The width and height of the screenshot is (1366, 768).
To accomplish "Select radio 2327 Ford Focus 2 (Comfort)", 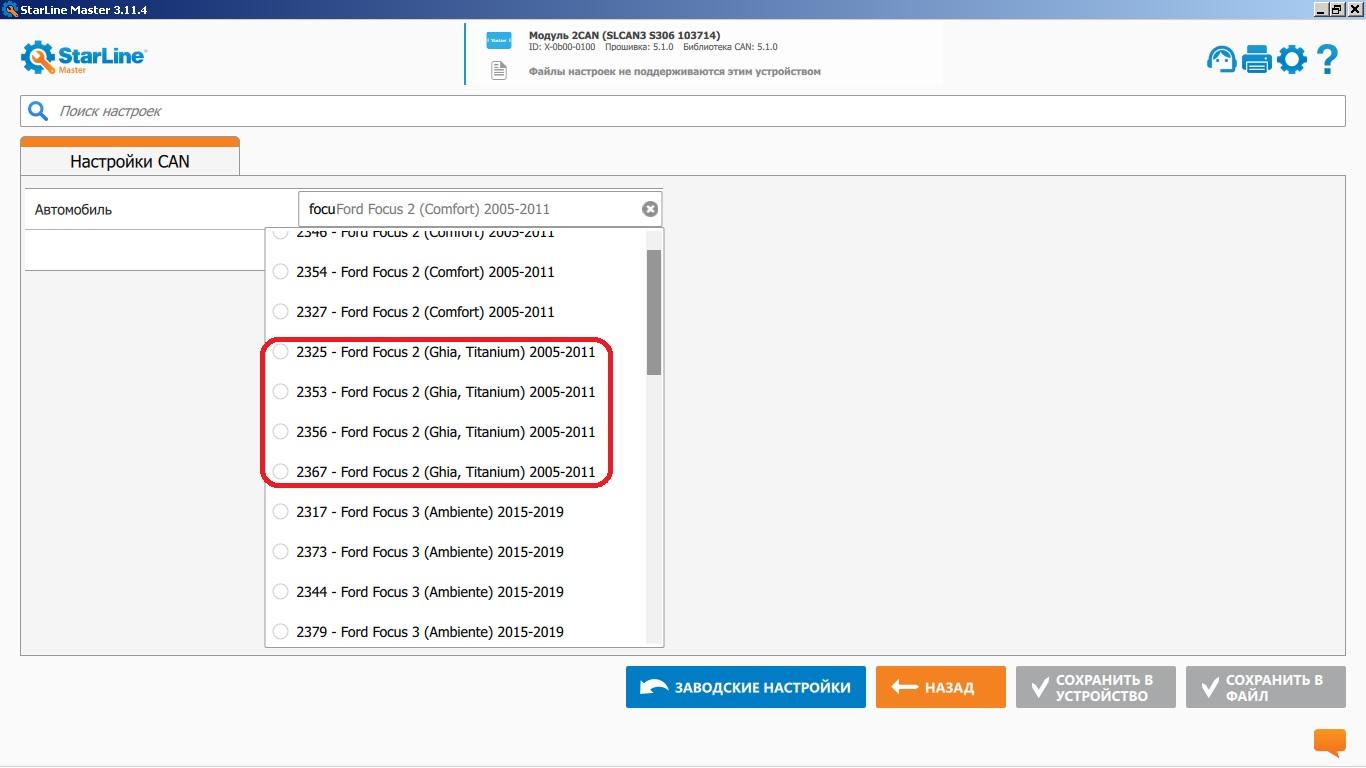I will click(x=280, y=312).
